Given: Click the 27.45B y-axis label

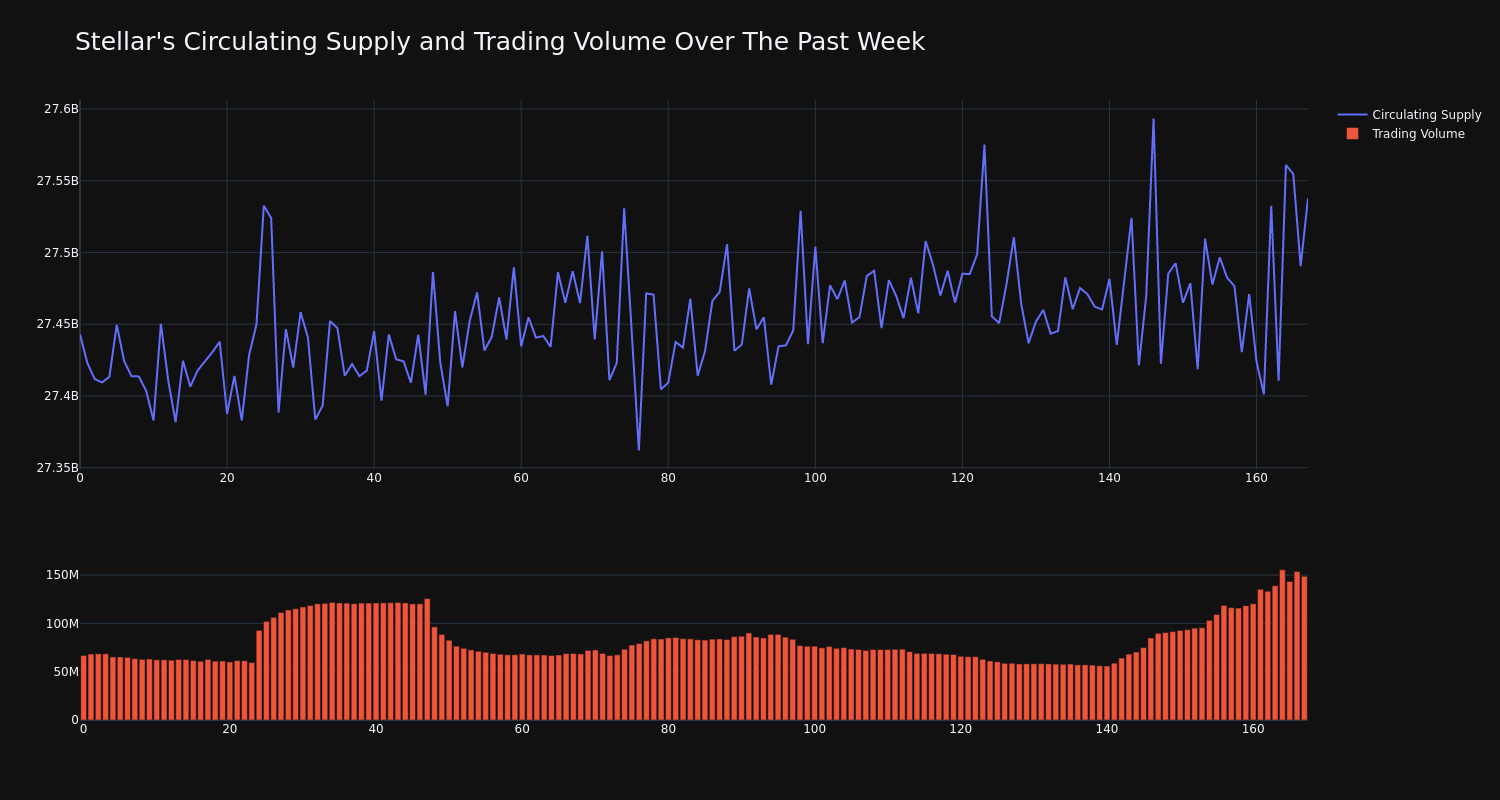Looking at the screenshot, I should click(57, 324).
